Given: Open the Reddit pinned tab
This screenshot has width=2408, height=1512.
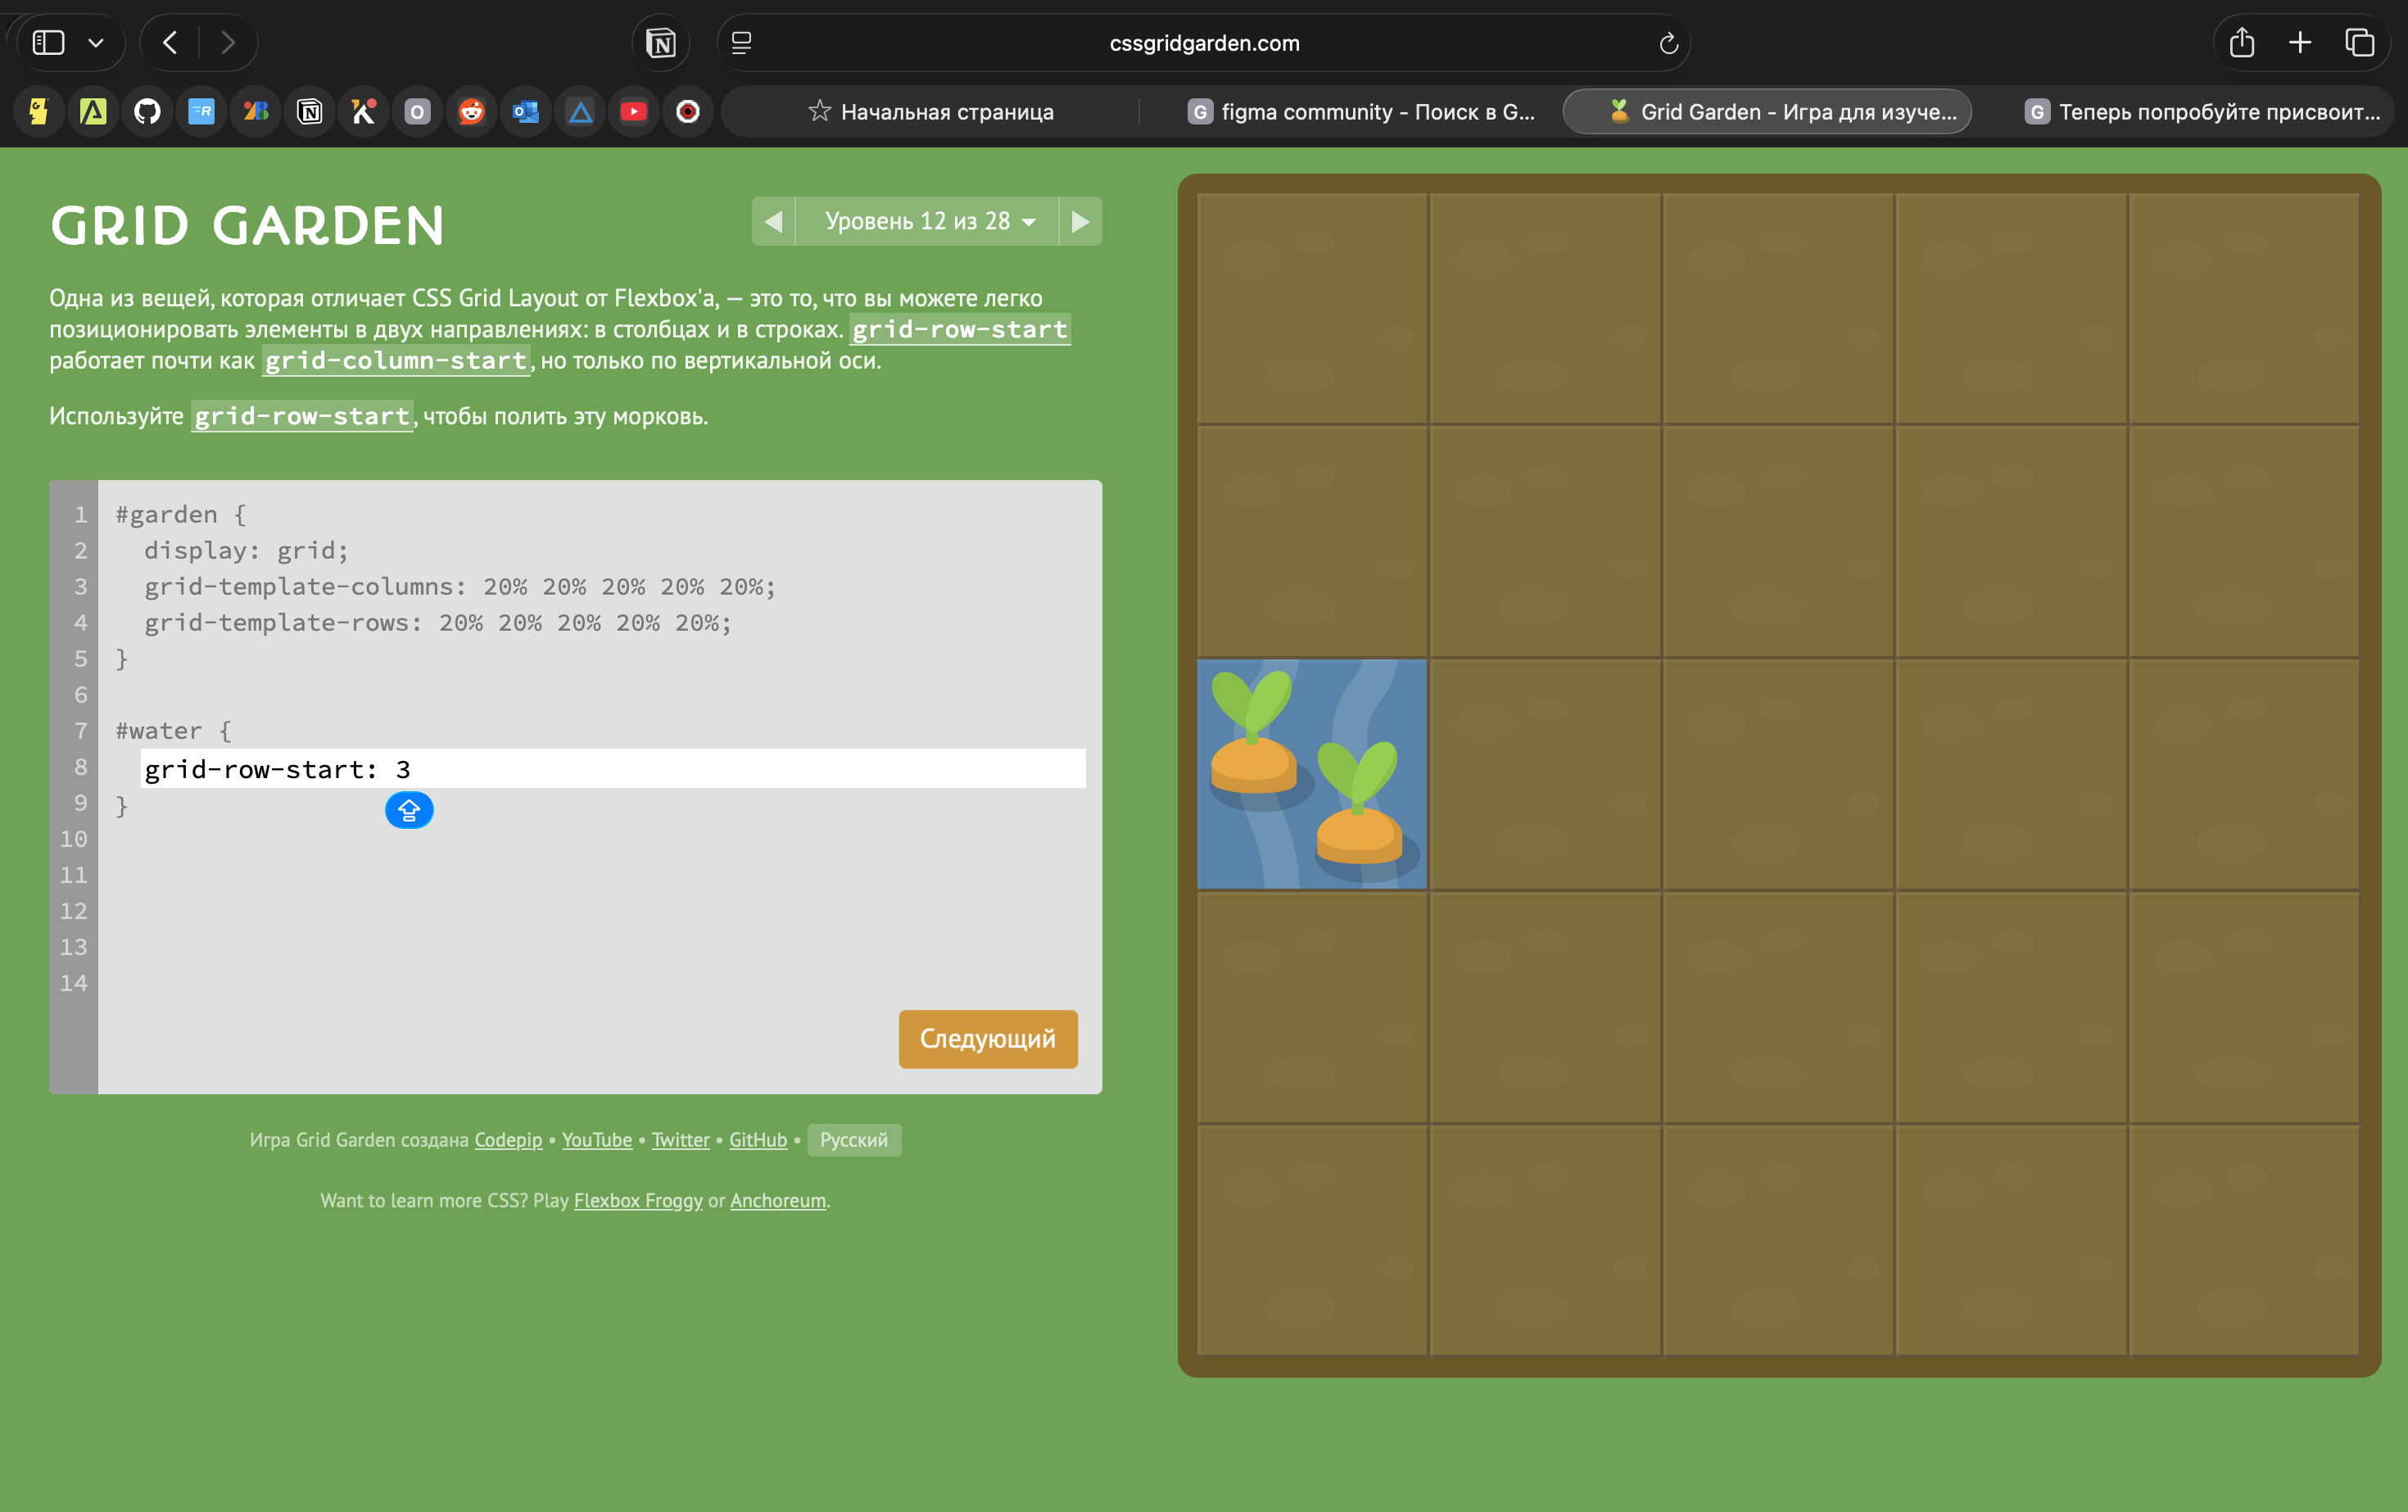Looking at the screenshot, I should [471, 112].
